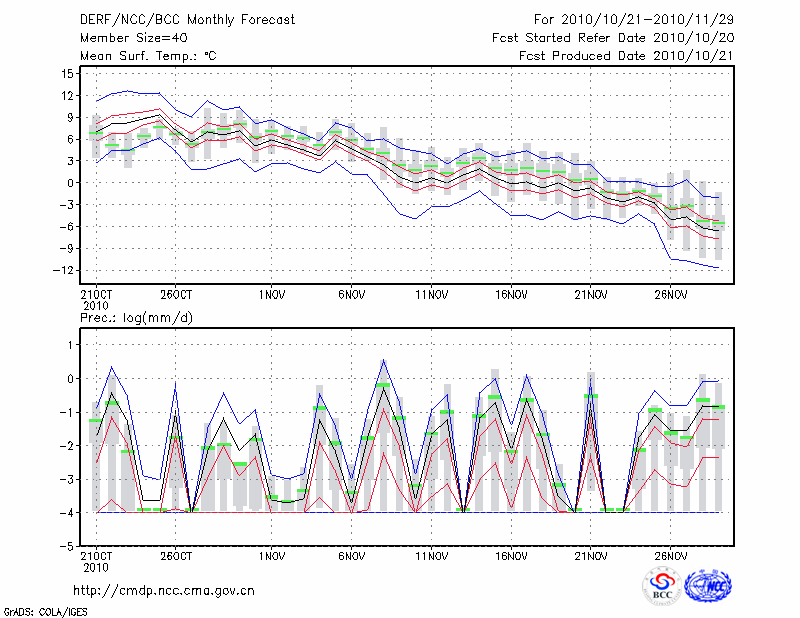Image resolution: width=800 pixels, height=618 pixels.
Task: Click 21NOV tick on precipitation chart axis
Action: [x=591, y=556]
